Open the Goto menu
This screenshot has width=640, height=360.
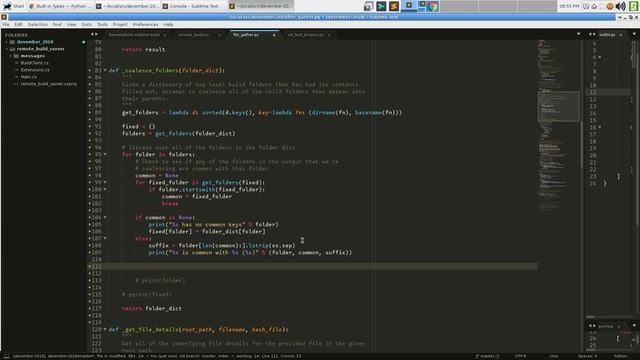pos(87,24)
